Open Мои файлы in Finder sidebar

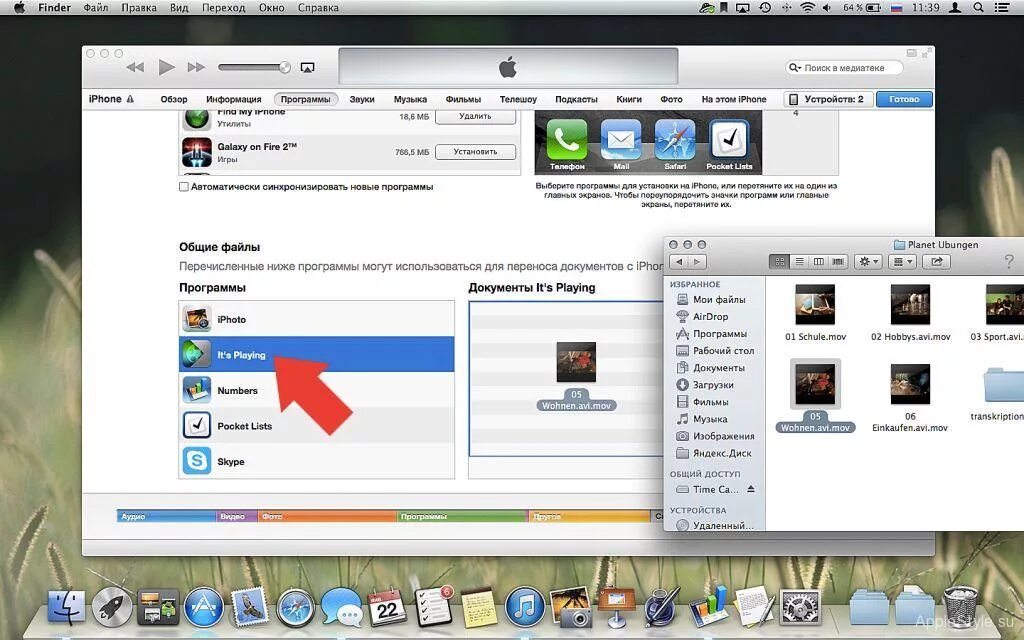tap(712, 299)
